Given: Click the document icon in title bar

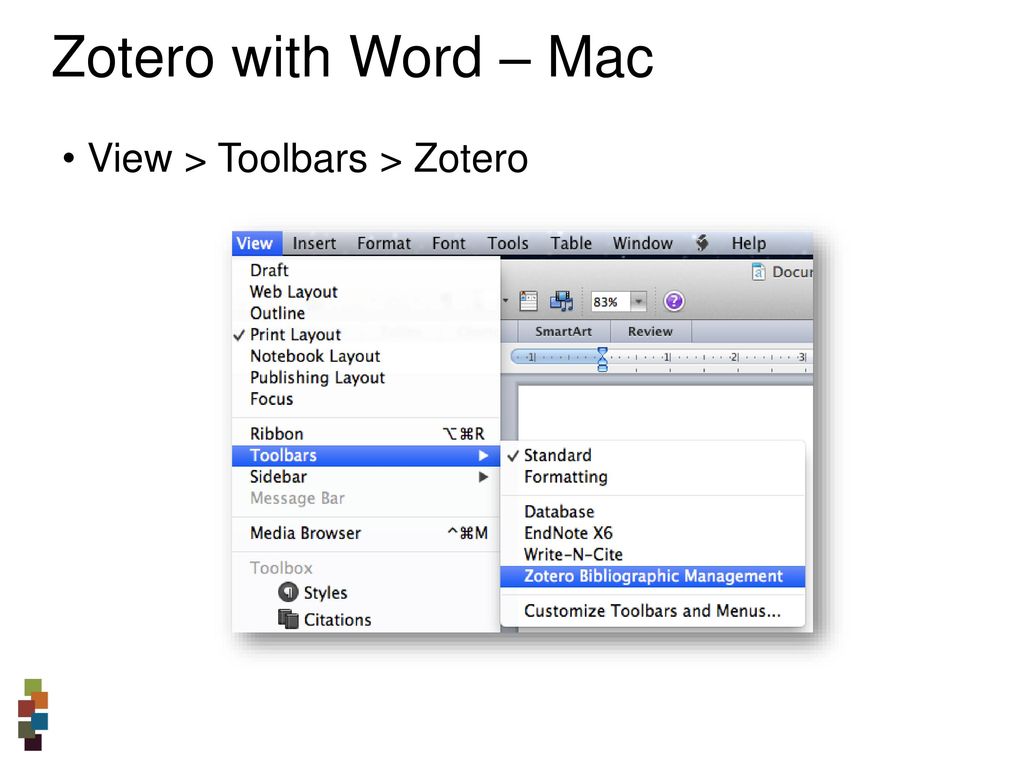Looking at the screenshot, I should pos(758,272).
